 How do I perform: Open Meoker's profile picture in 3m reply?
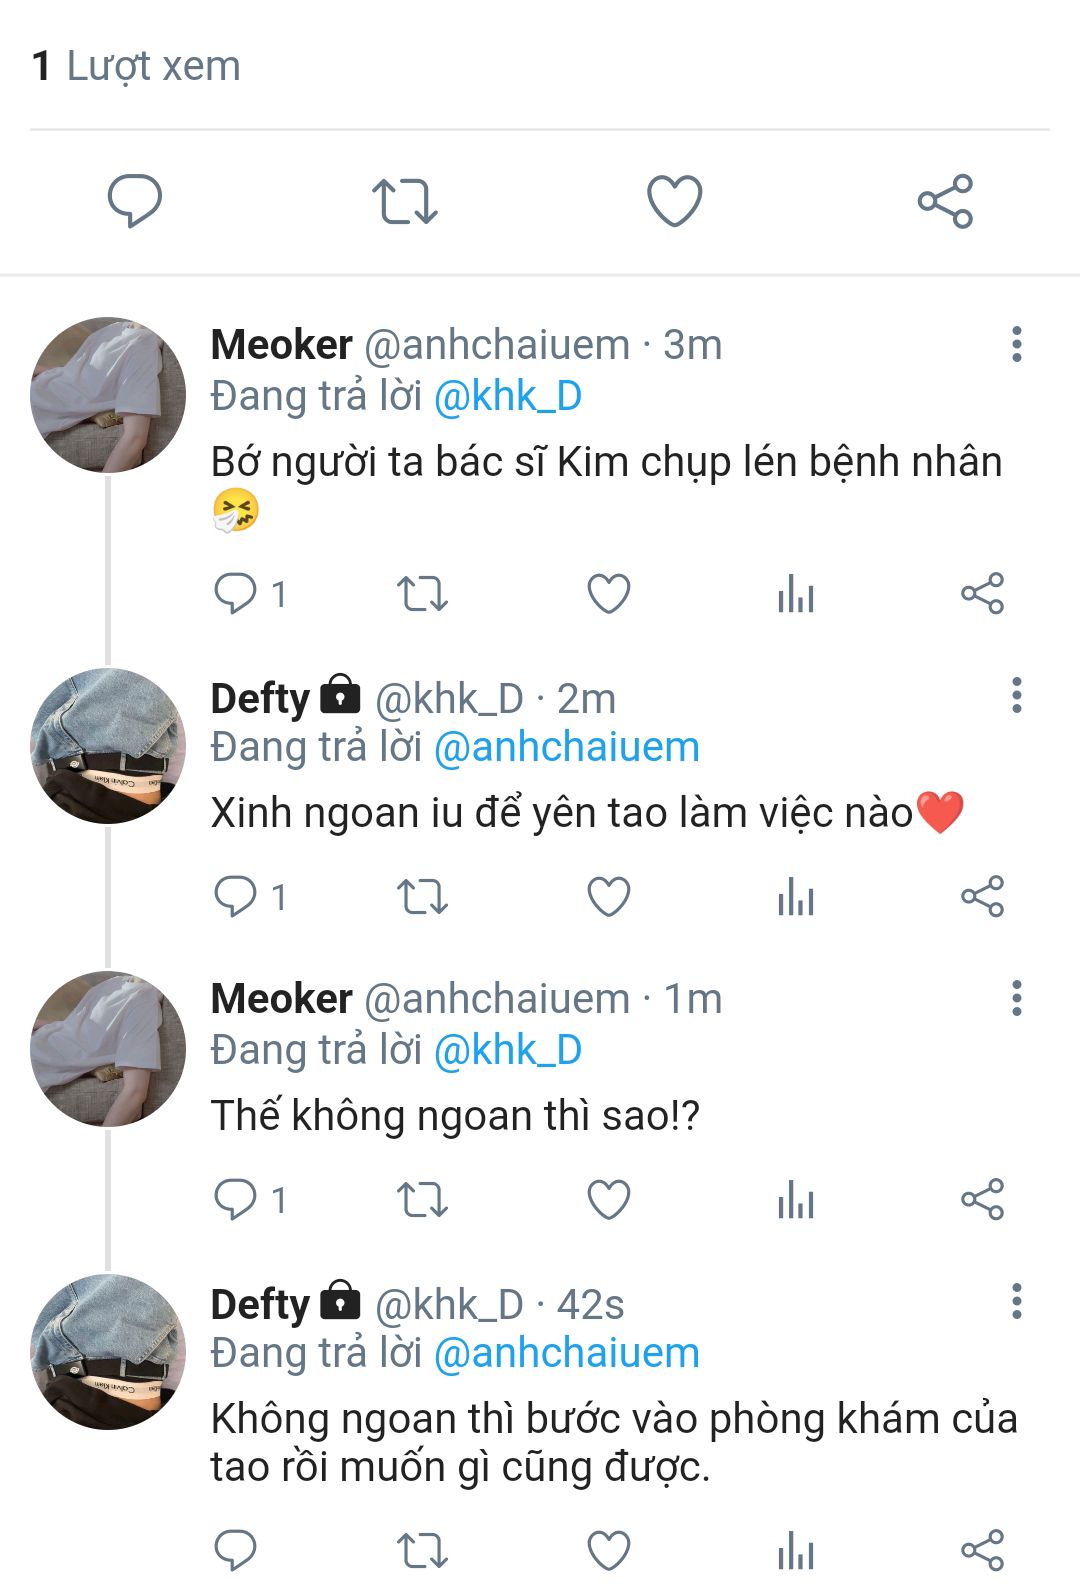pyautogui.click(x=108, y=395)
